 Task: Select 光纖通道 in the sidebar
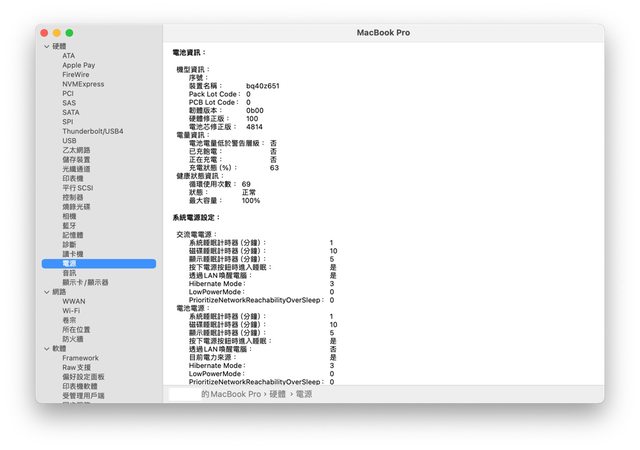pyautogui.click(x=76, y=169)
